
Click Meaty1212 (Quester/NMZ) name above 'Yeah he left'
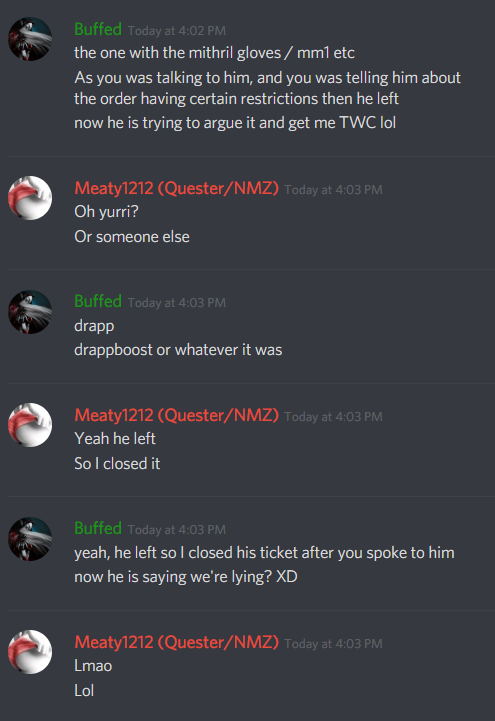176,415
